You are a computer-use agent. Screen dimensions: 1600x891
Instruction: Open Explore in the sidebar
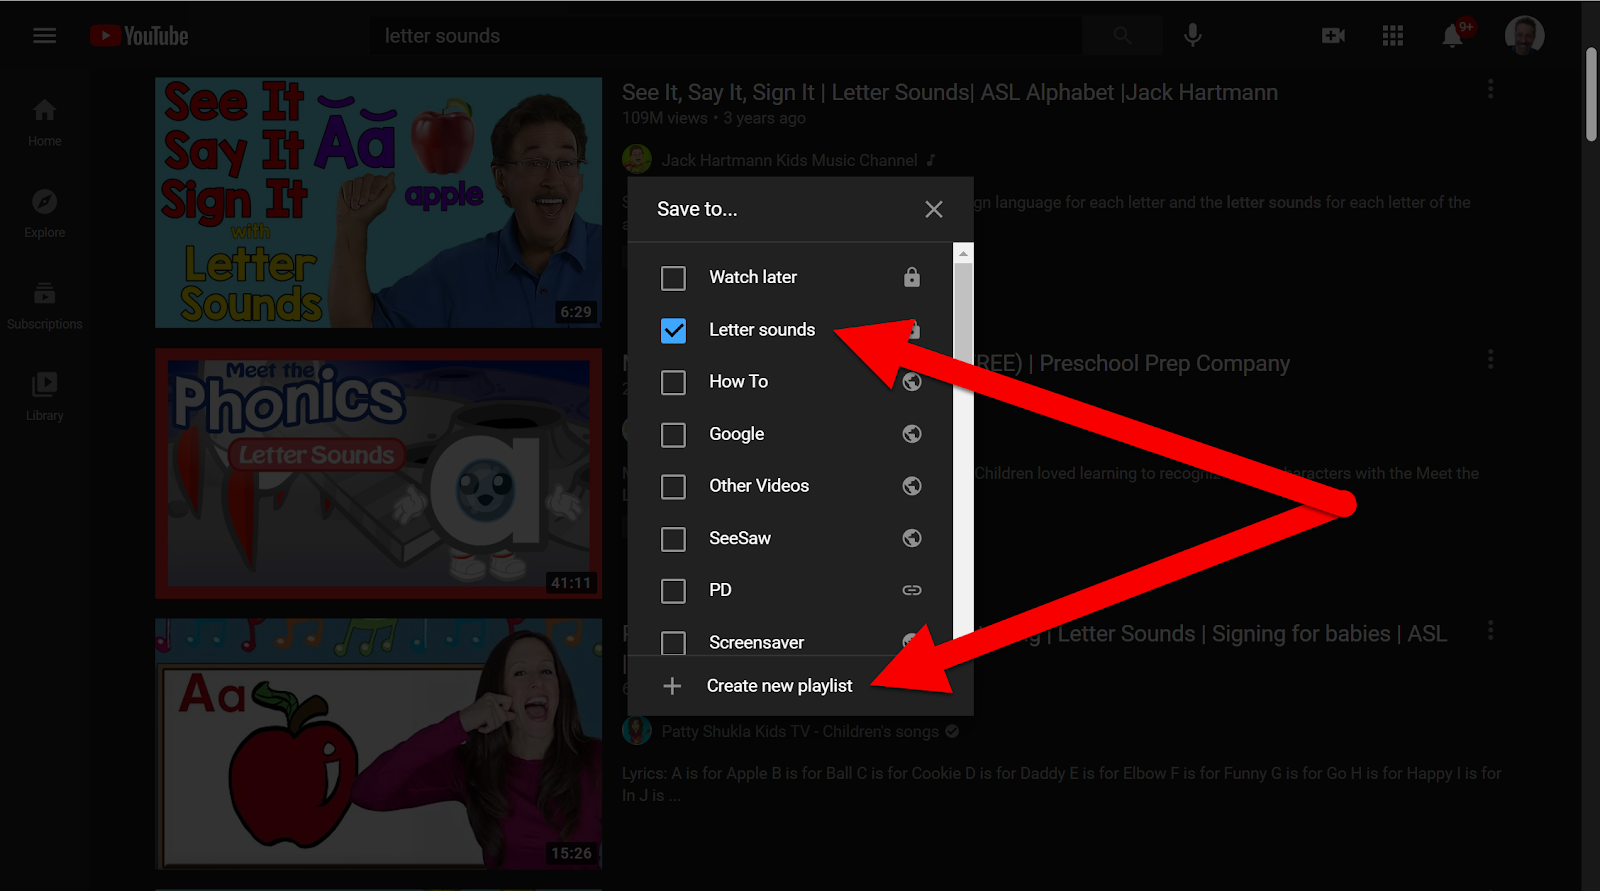[44, 213]
